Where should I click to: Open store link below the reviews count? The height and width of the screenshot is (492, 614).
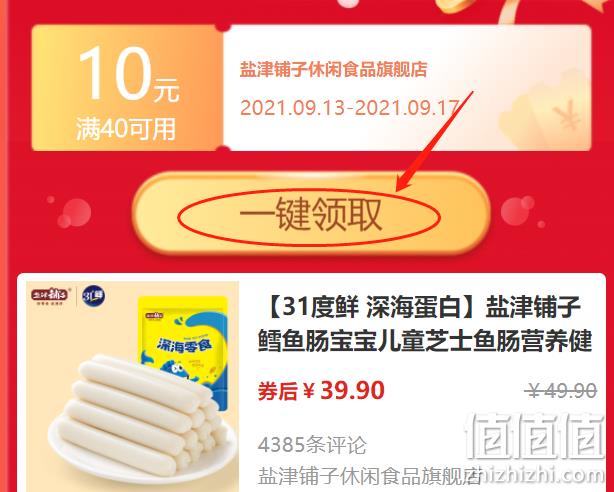pos(369,476)
